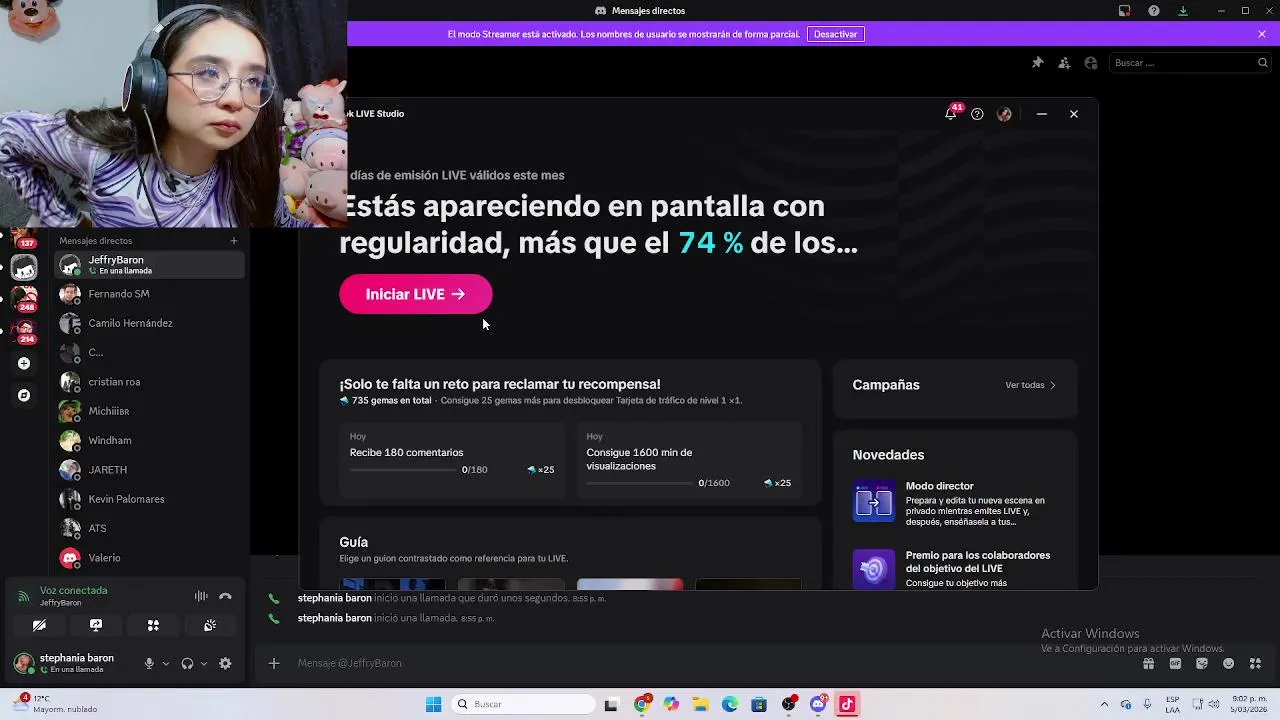Deafen Discord headphones
The image size is (1280, 720).
pyautogui.click(x=187, y=663)
